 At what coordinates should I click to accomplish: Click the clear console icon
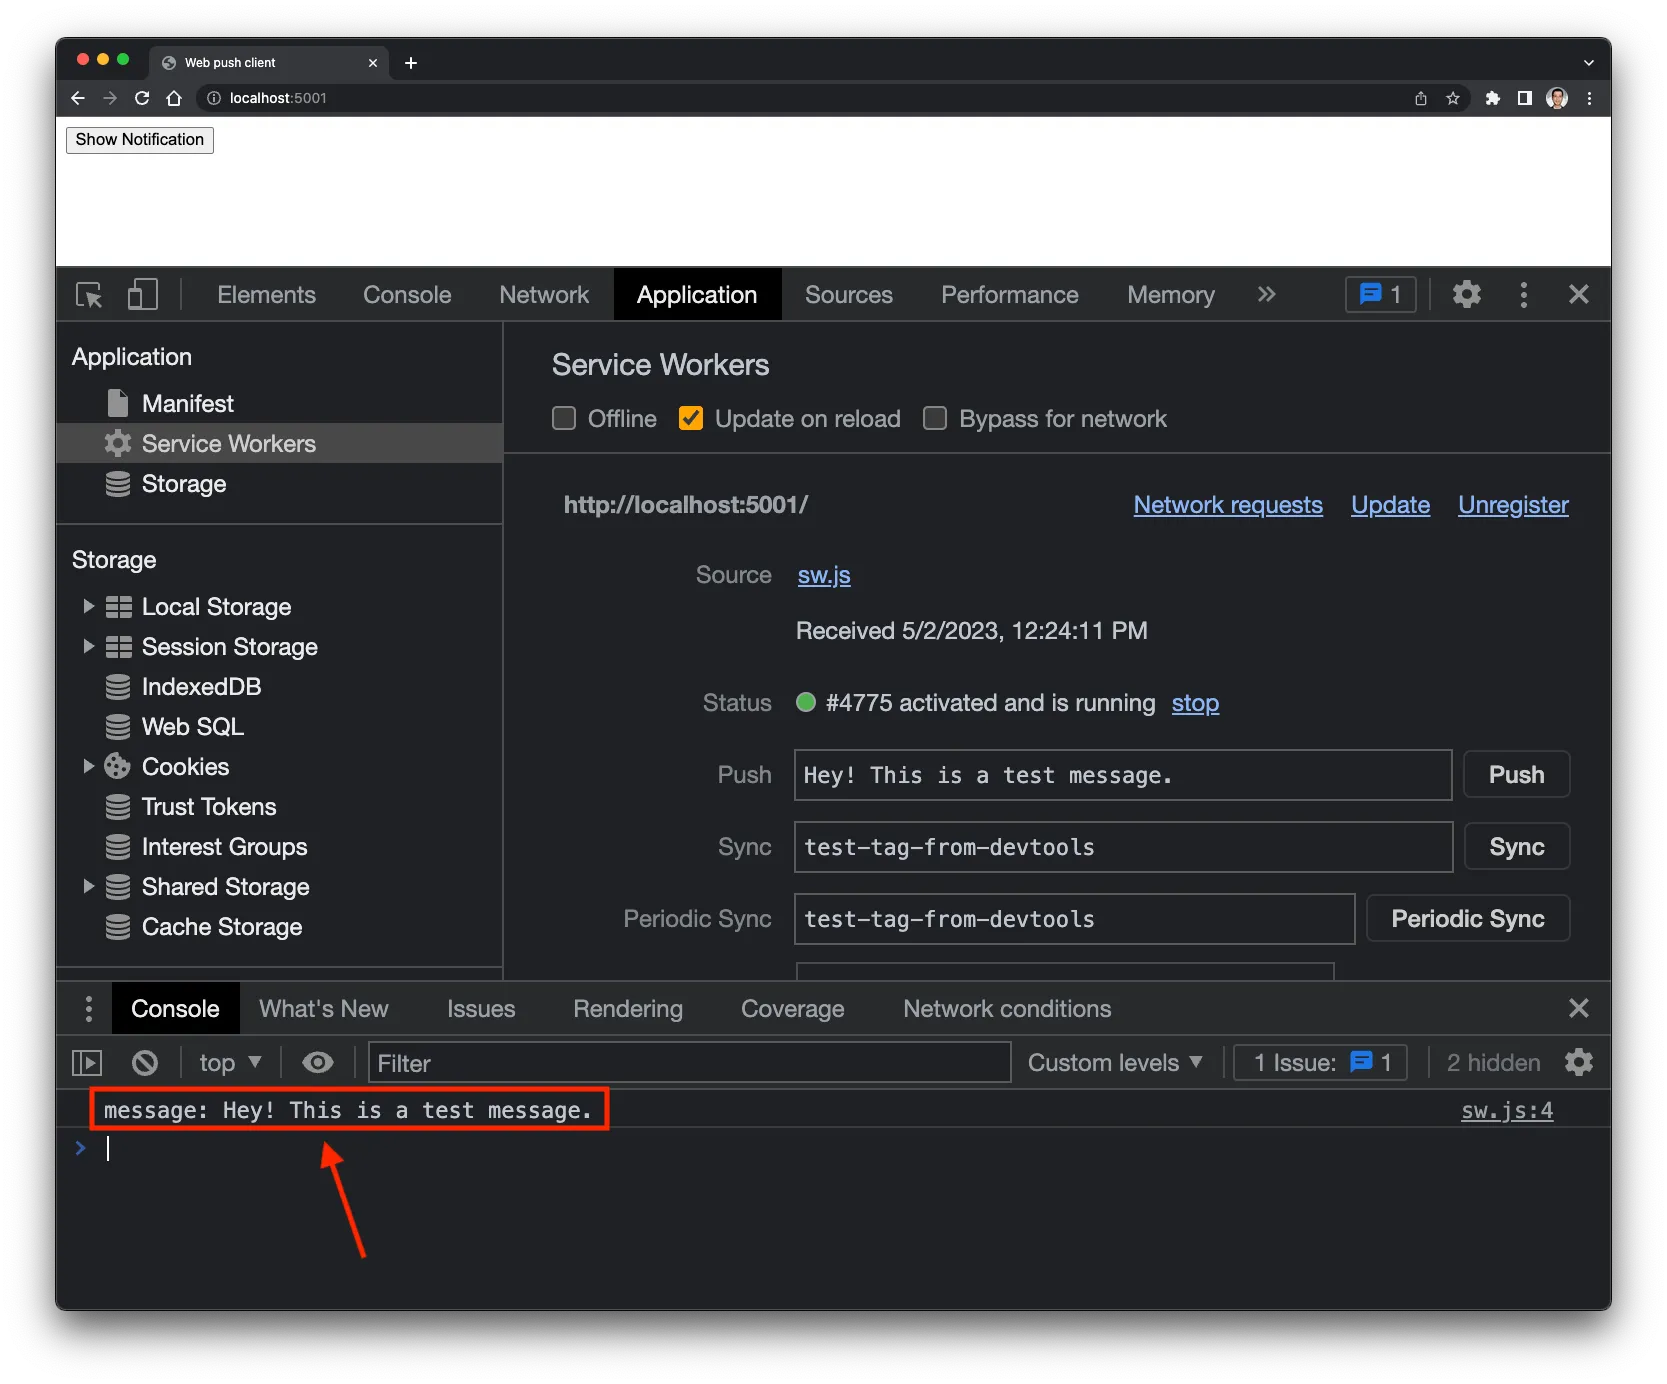145,1063
